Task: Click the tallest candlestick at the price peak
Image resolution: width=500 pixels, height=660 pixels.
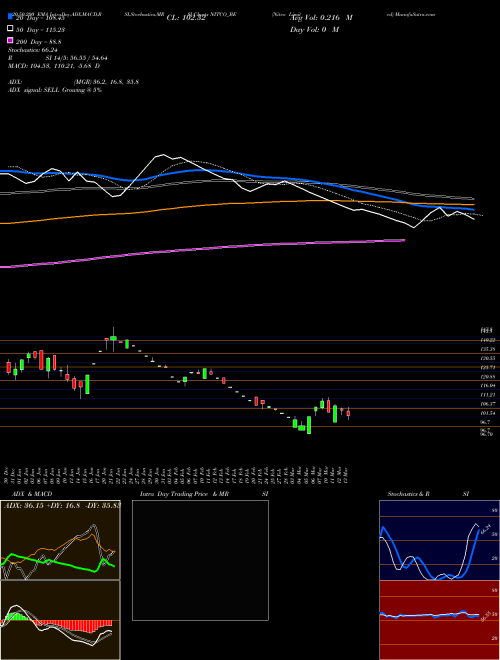Action: pos(113,338)
